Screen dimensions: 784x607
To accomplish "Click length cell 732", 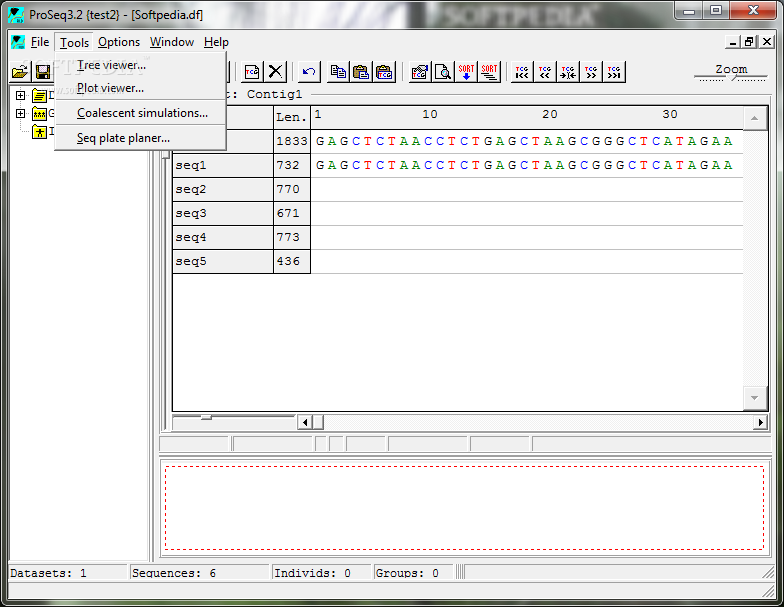I will pyautogui.click(x=292, y=166).
